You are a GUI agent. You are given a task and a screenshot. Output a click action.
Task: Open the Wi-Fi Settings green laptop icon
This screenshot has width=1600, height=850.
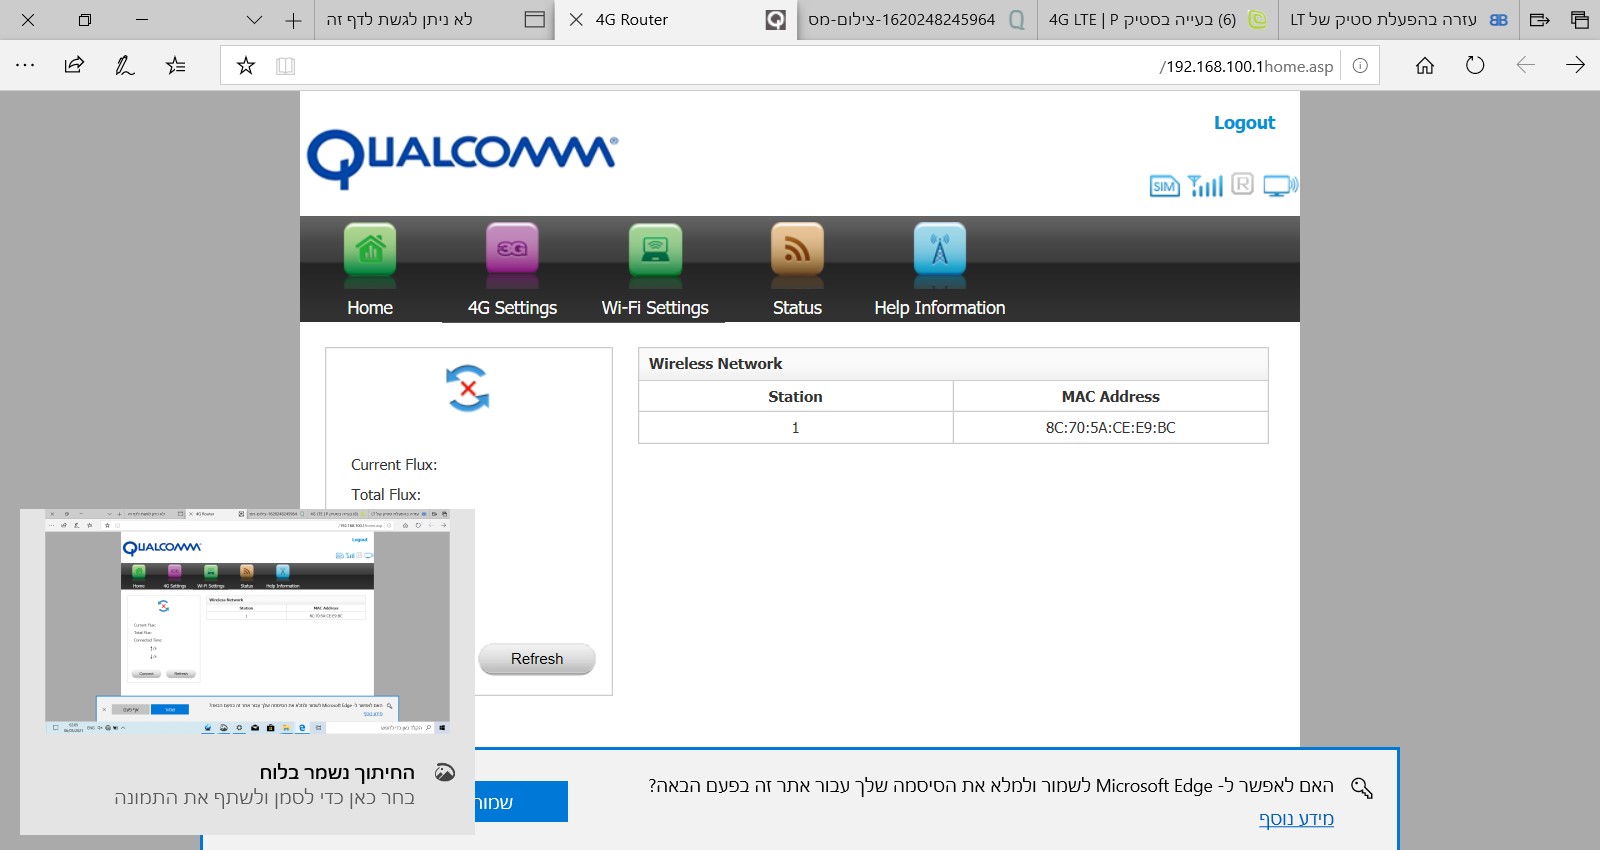pos(655,249)
